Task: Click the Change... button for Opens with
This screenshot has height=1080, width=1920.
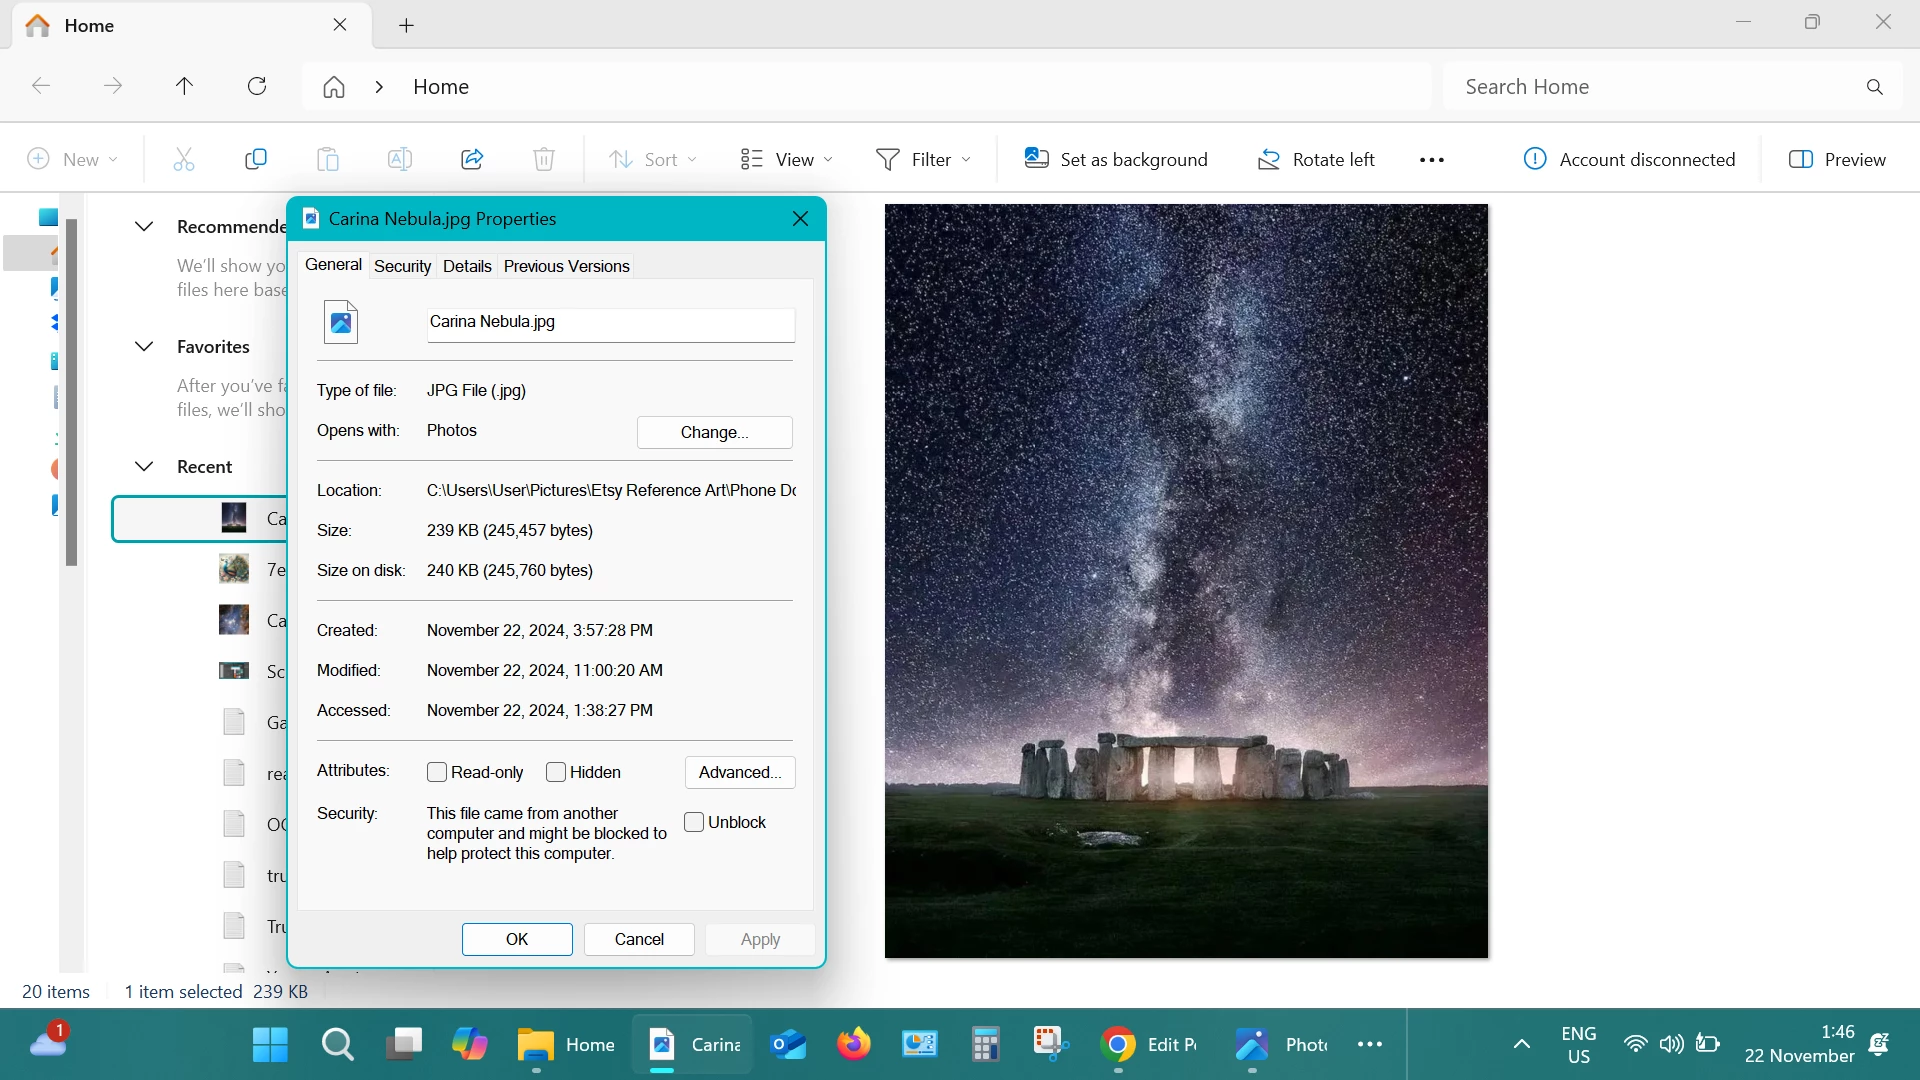Action: tap(714, 432)
